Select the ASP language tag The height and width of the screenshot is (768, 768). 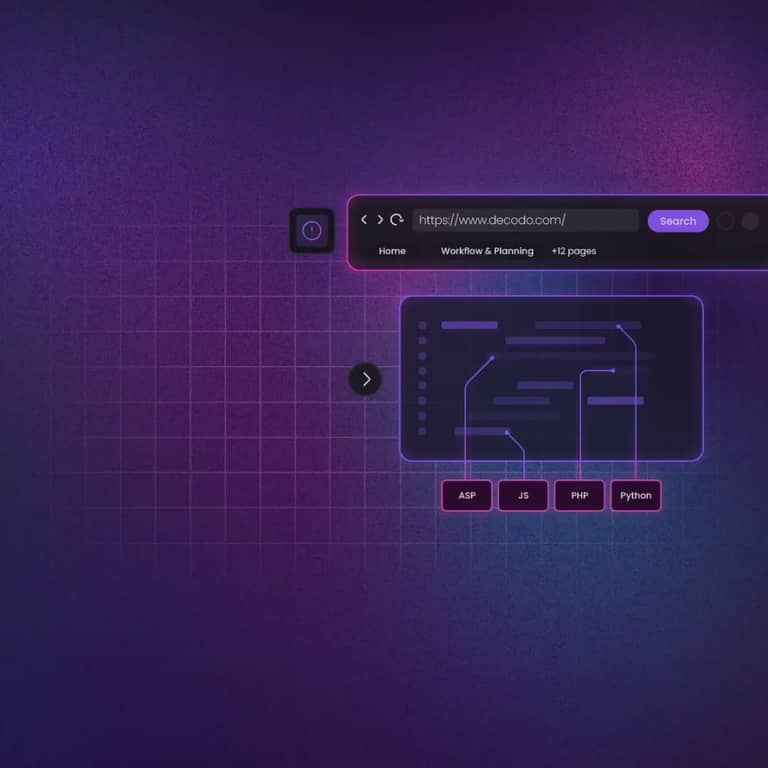click(x=467, y=495)
